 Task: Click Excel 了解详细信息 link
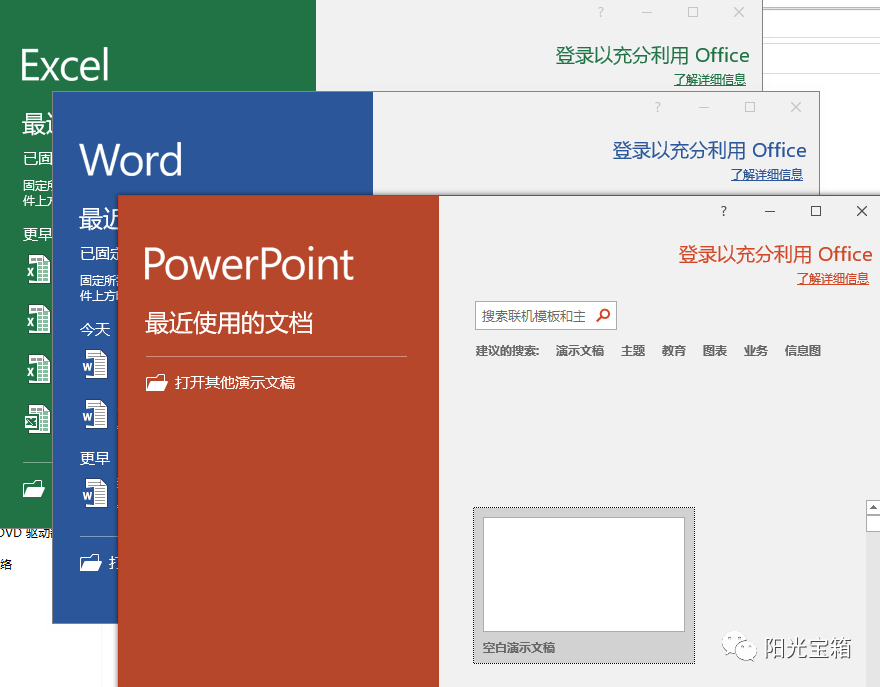pyautogui.click(x=710, y=80)
